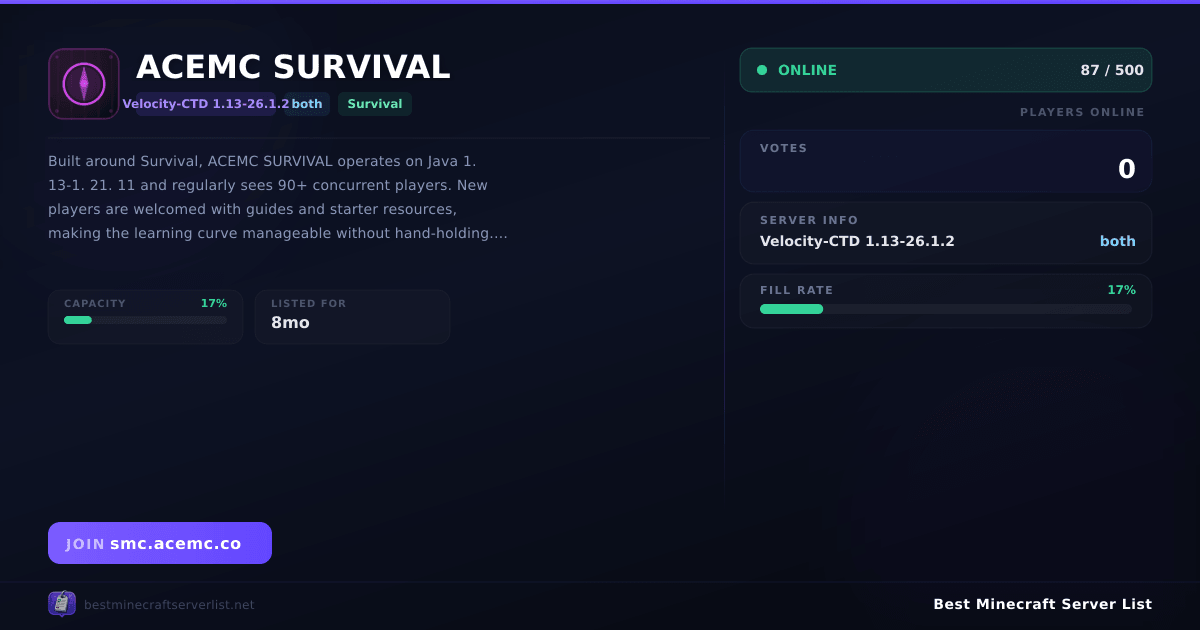Open the bestminecraftserverlist.net footer link

169,605
